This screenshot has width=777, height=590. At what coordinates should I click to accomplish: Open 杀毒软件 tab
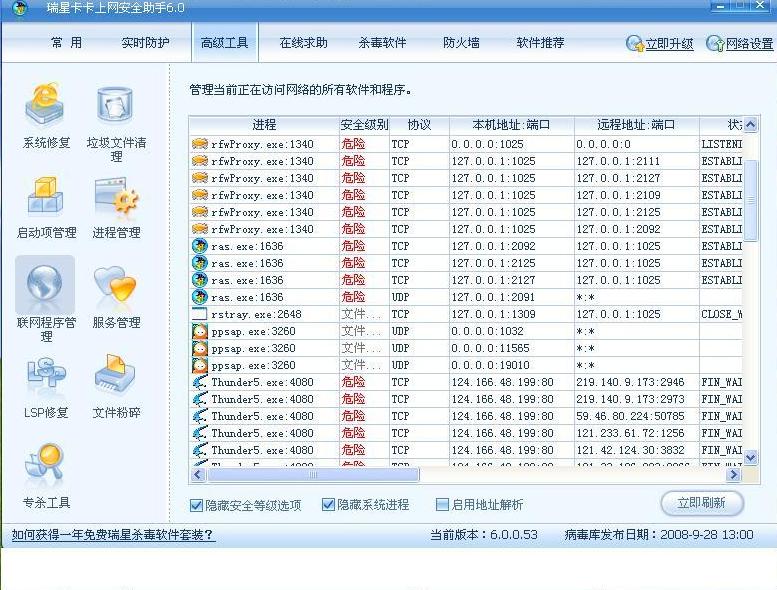tap(382, 43)
